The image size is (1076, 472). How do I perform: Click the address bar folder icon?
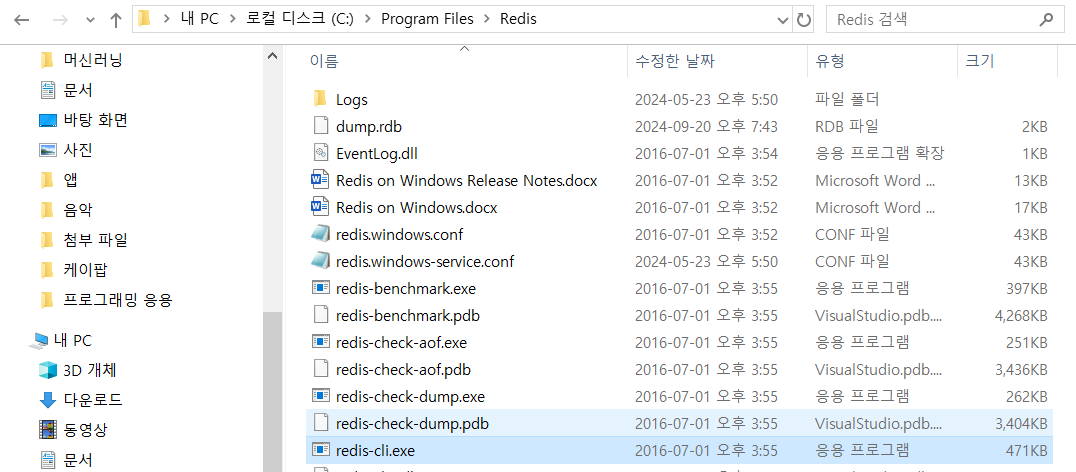(144, 19)
